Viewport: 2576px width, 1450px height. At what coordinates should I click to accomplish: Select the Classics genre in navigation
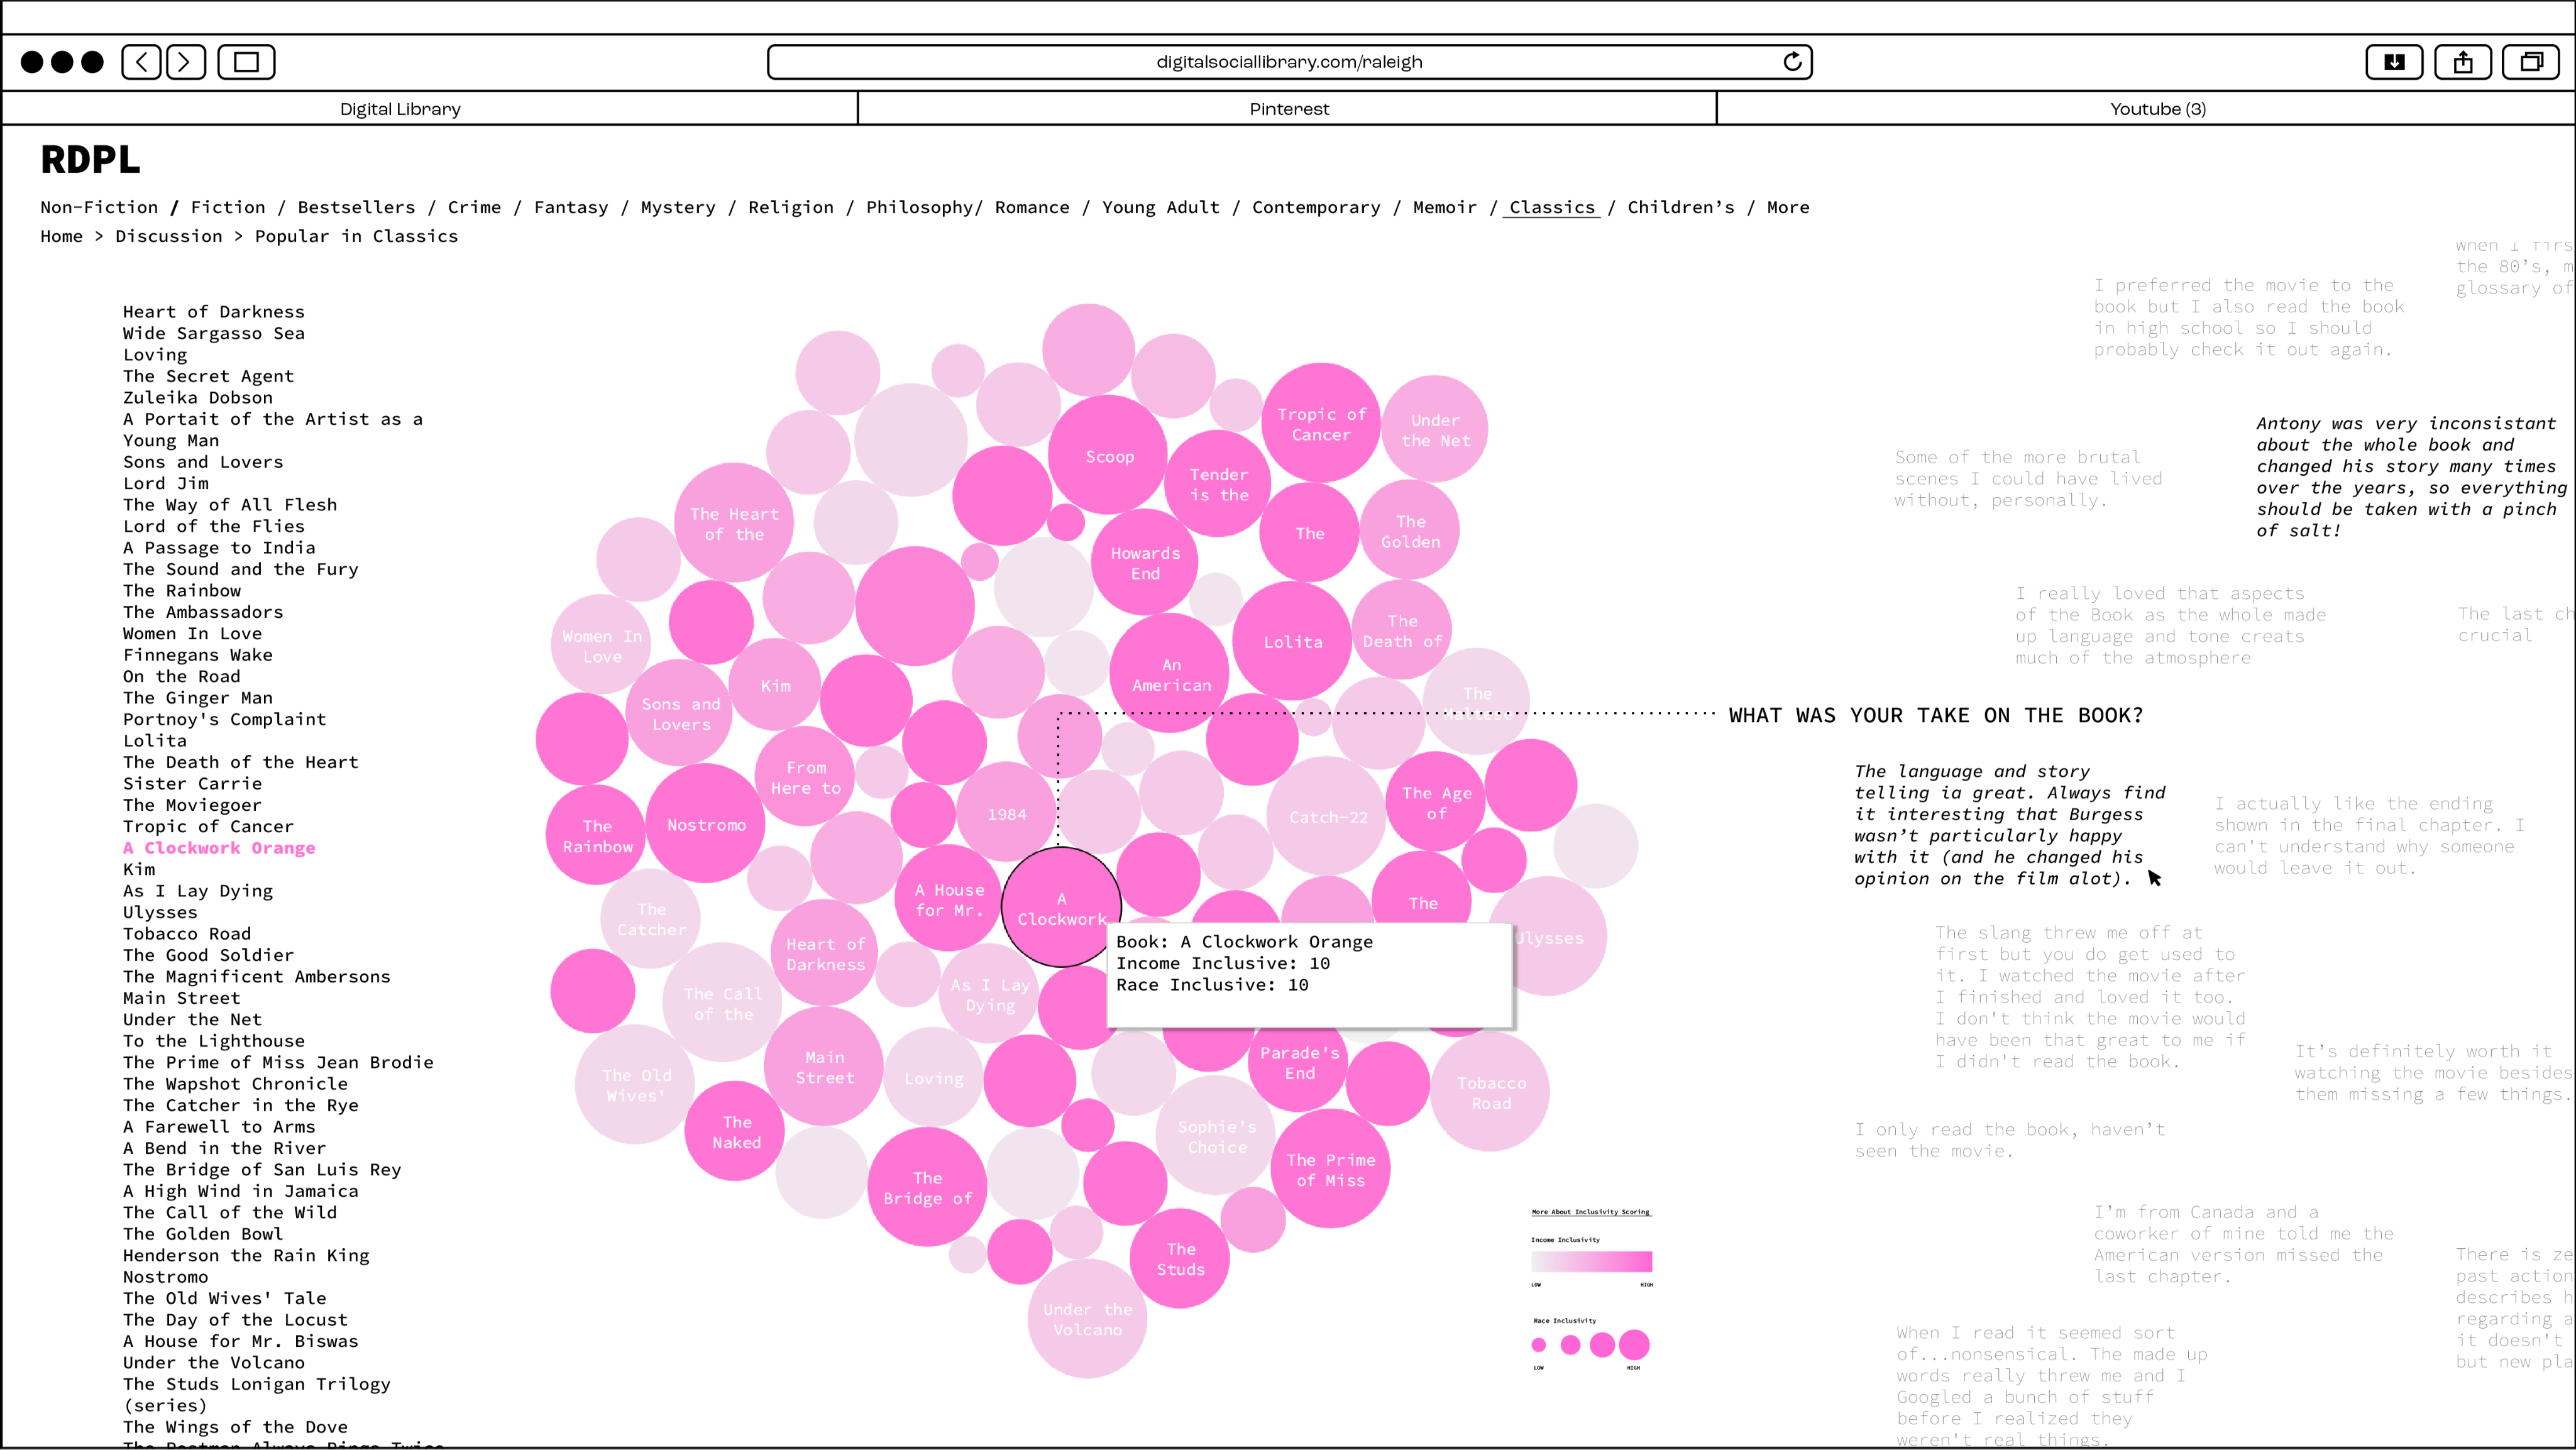[1551, 207]
